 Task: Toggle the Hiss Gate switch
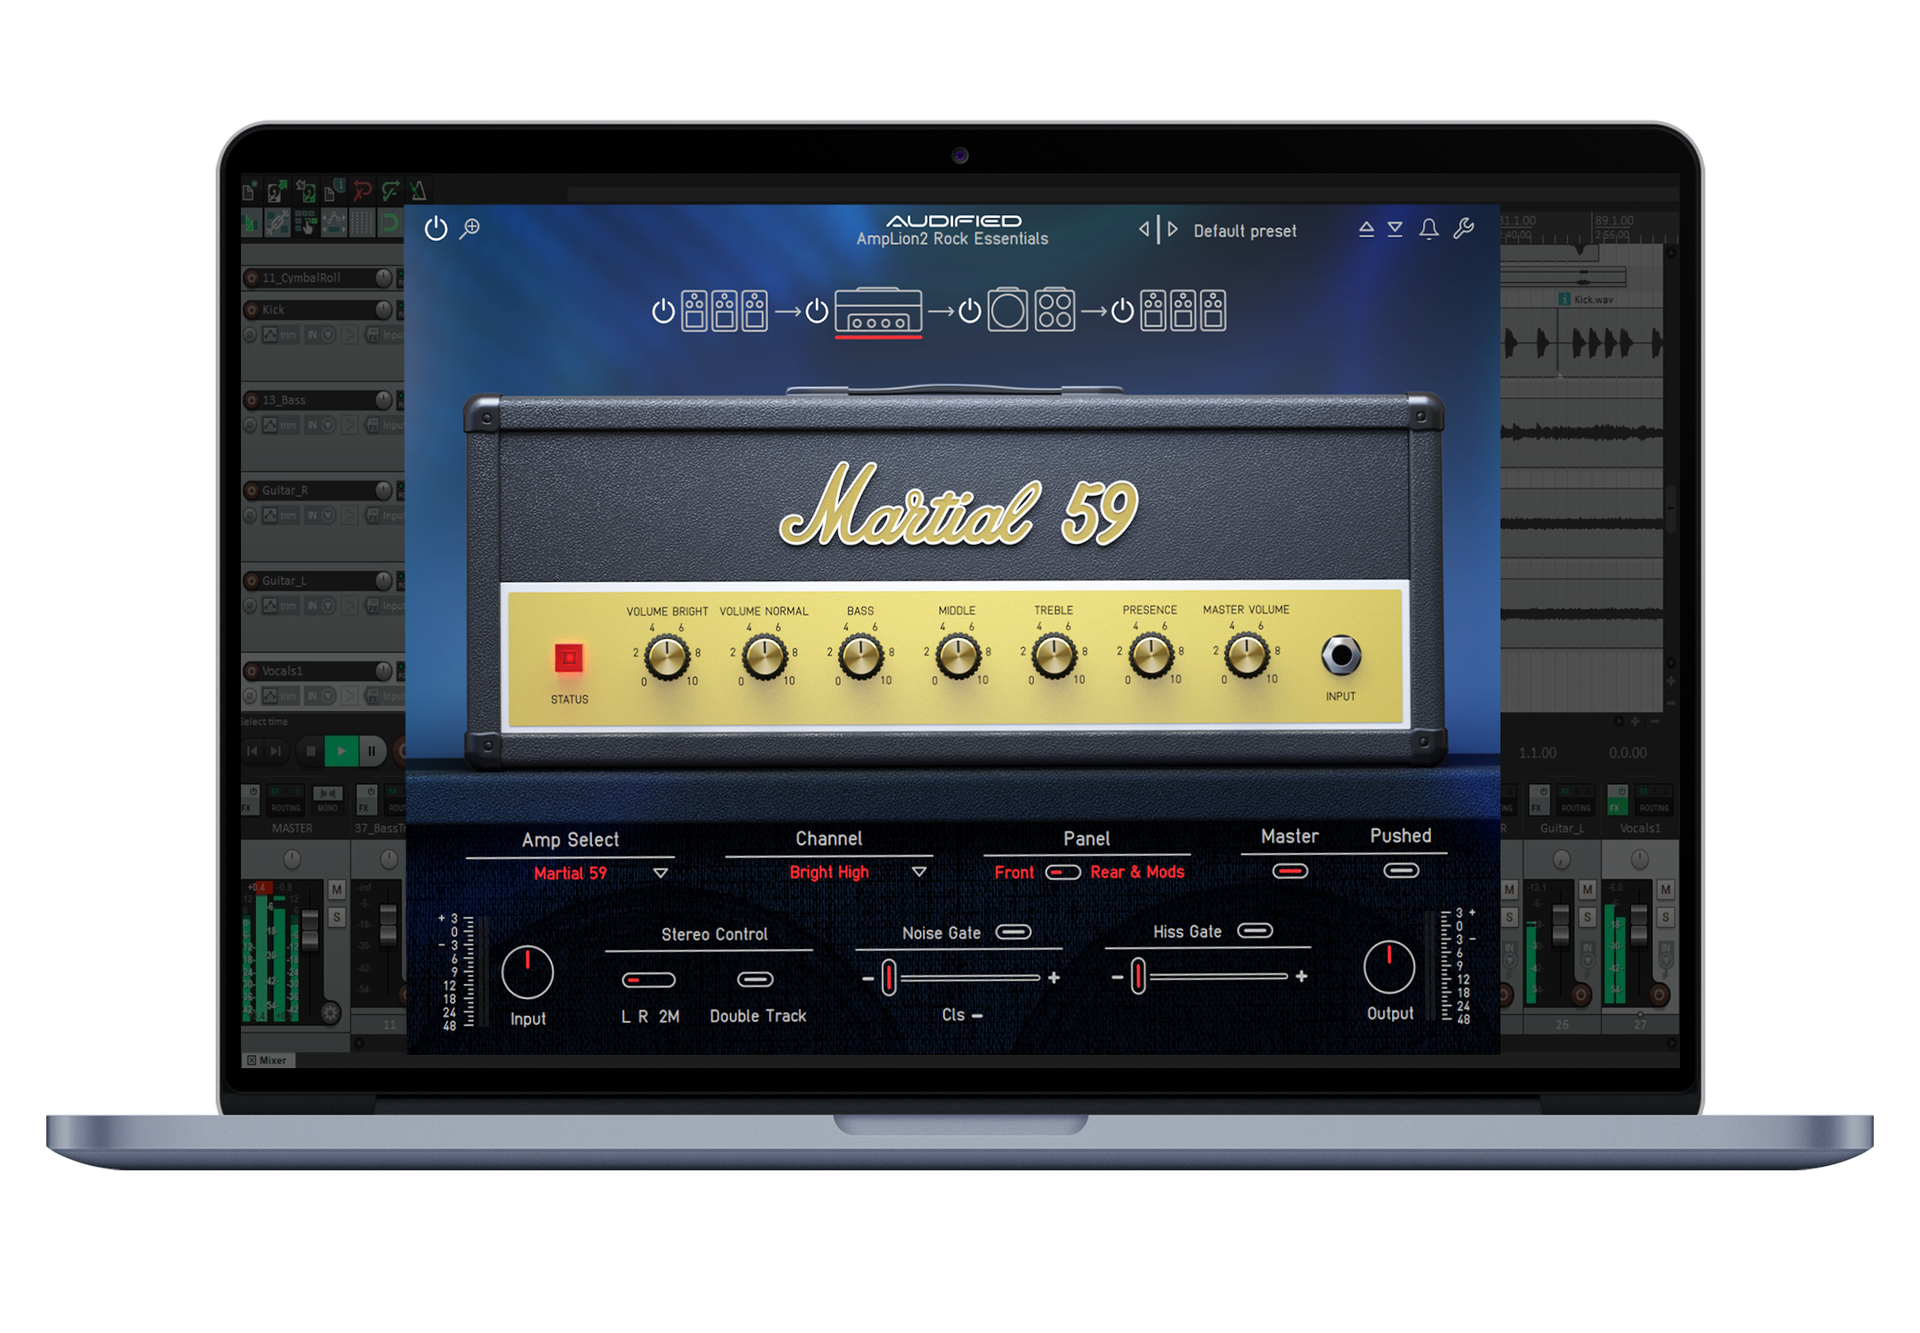(x=1255, y=931)
